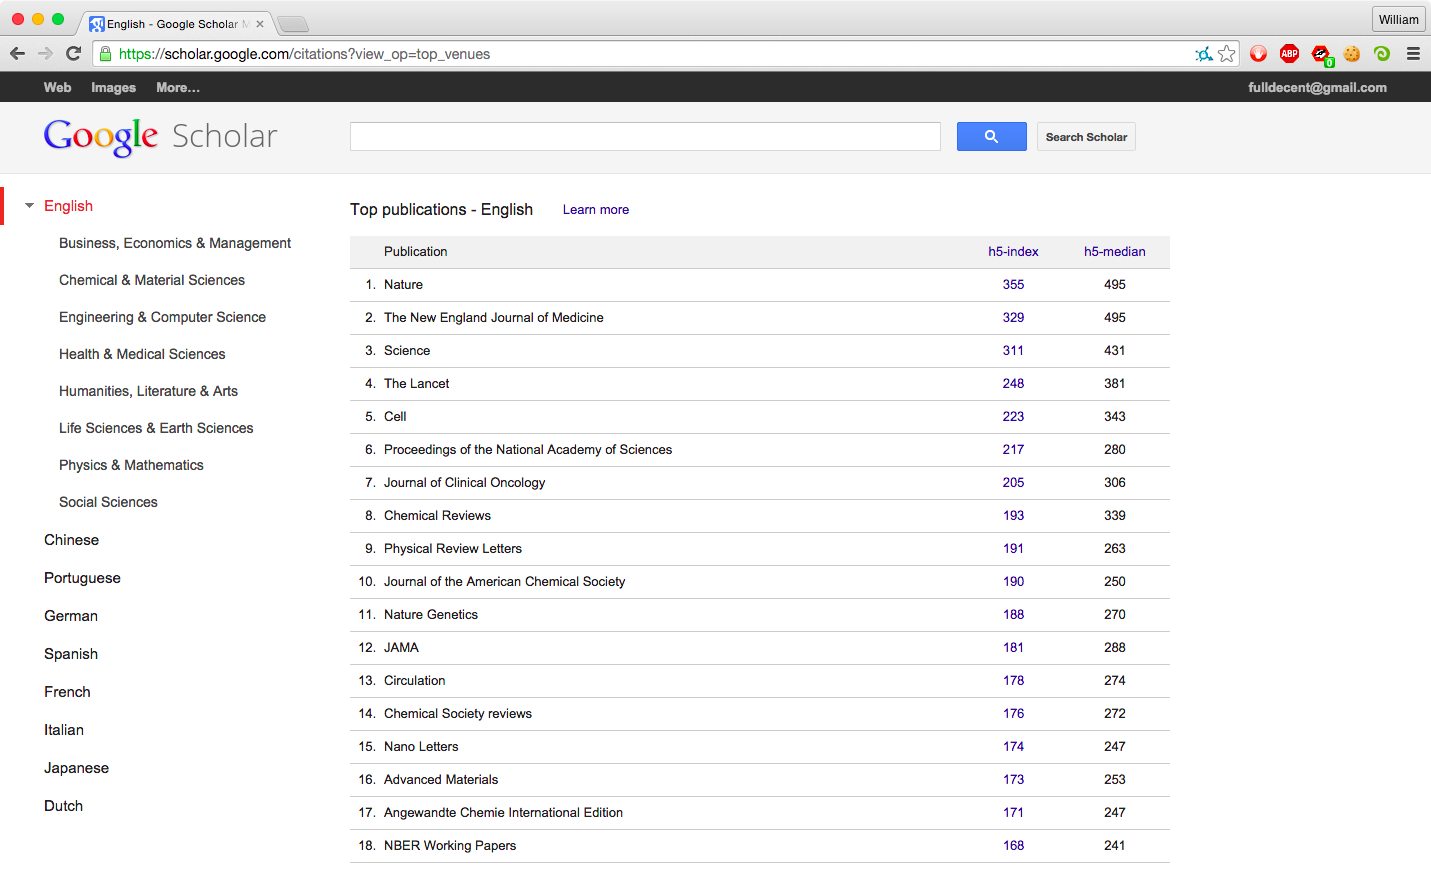Click h5-median value 339 for Chemical Reviews
1431x873 pixels.
coord(1115,516)
